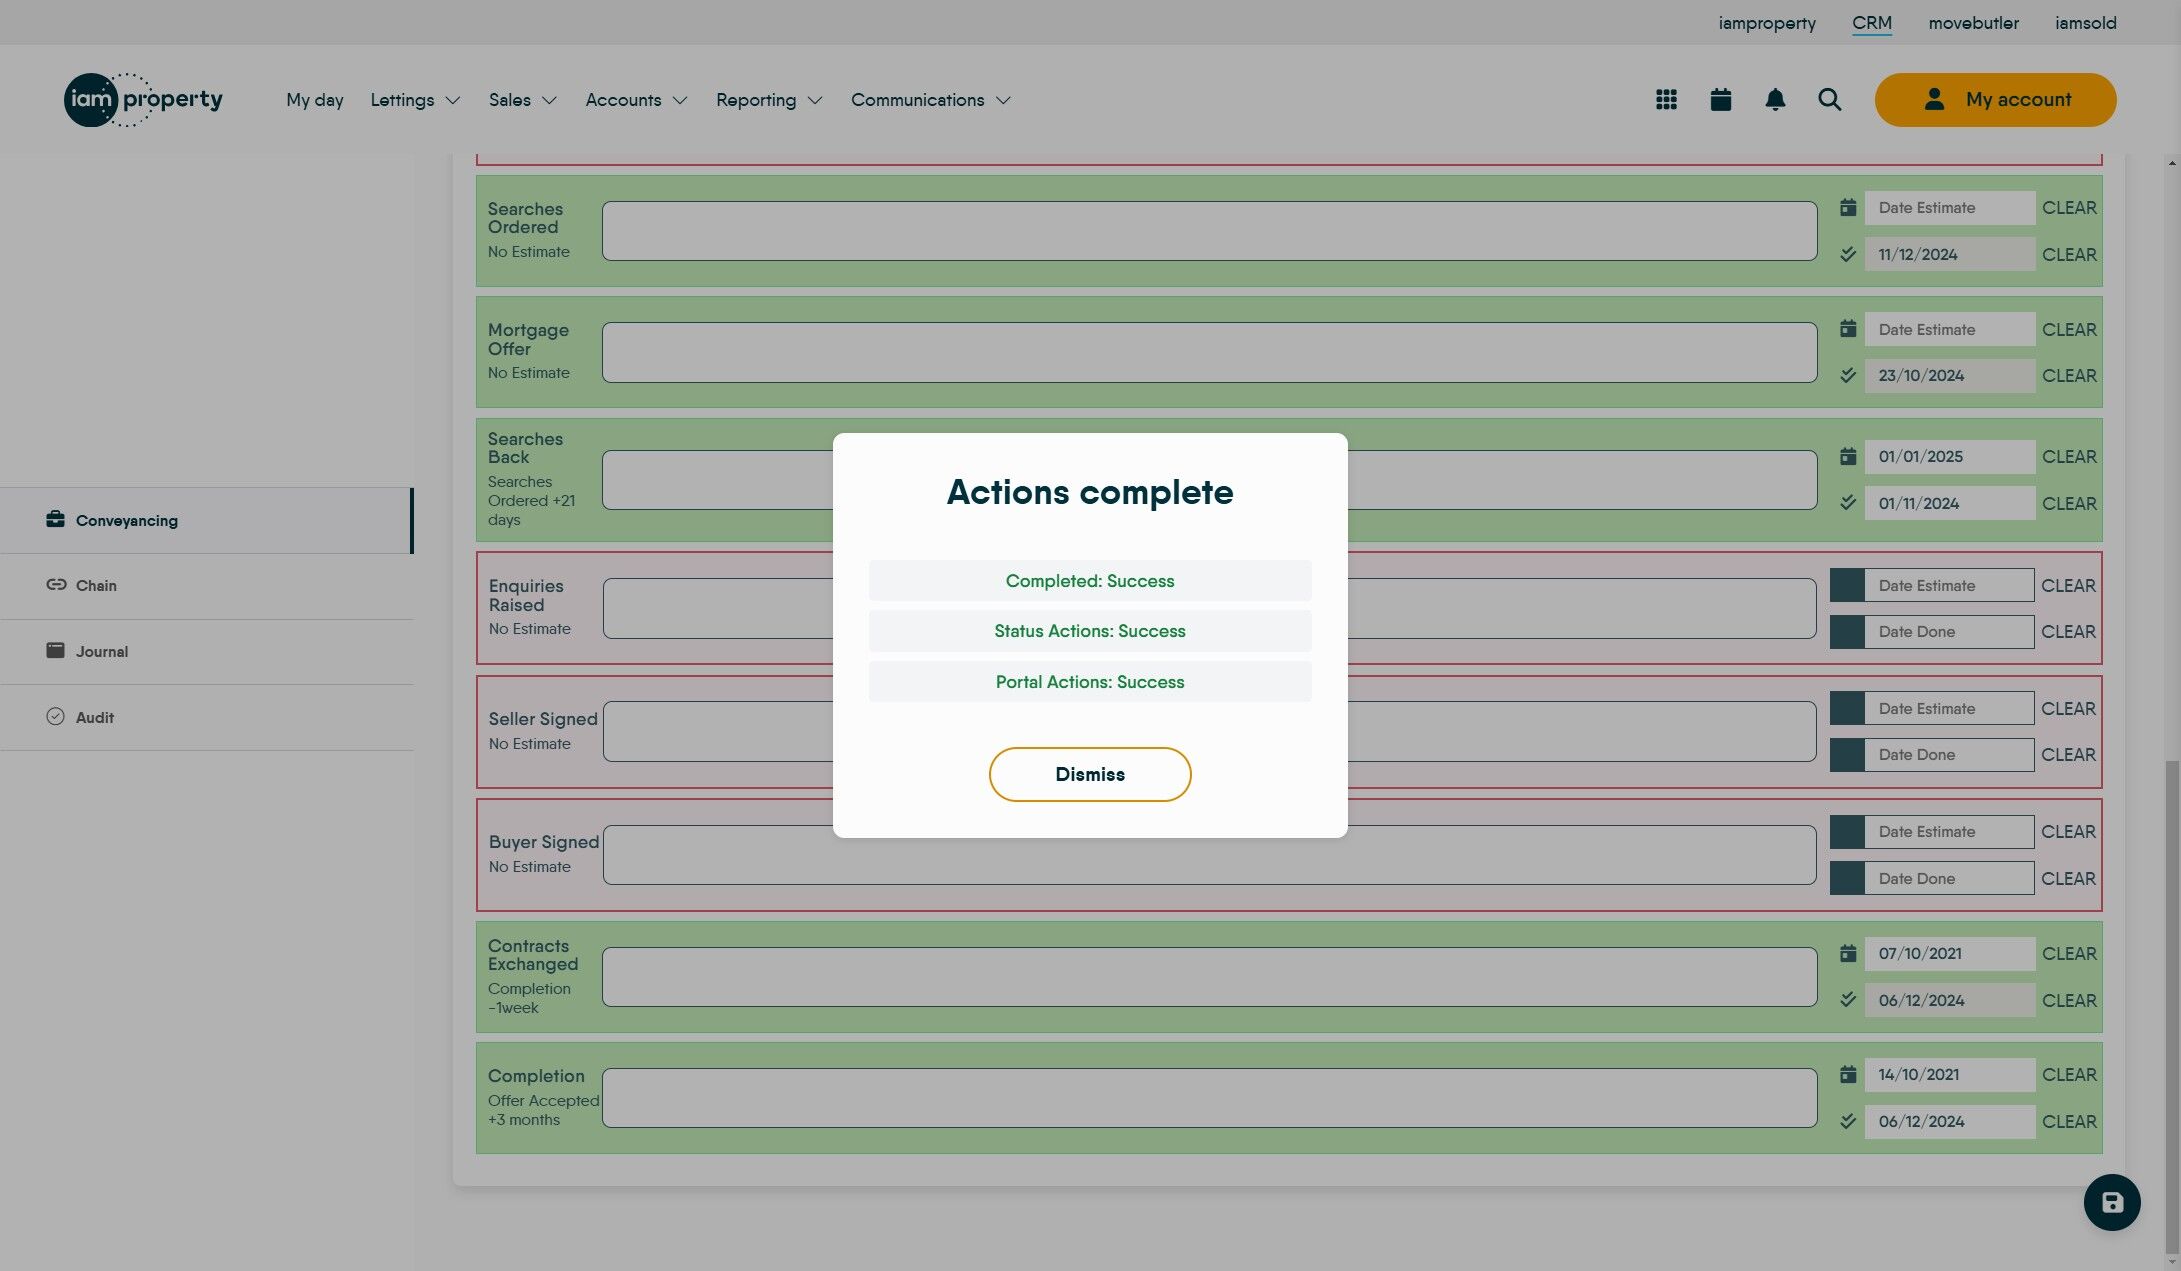The image size is (2181, 1271).
Task: Open My account button
Action: point(1995,100)
